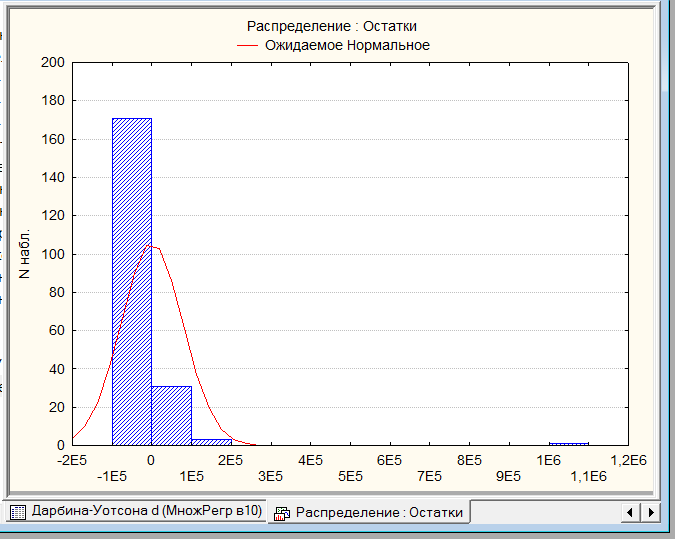Click the Y axis label 100
The height and width of the screenshot is (539, 675).
tap(53, 254)
